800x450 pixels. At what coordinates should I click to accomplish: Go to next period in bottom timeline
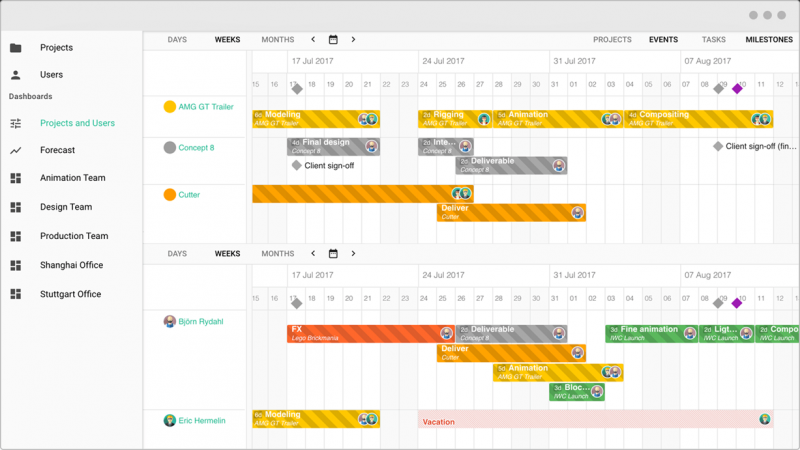353,254
